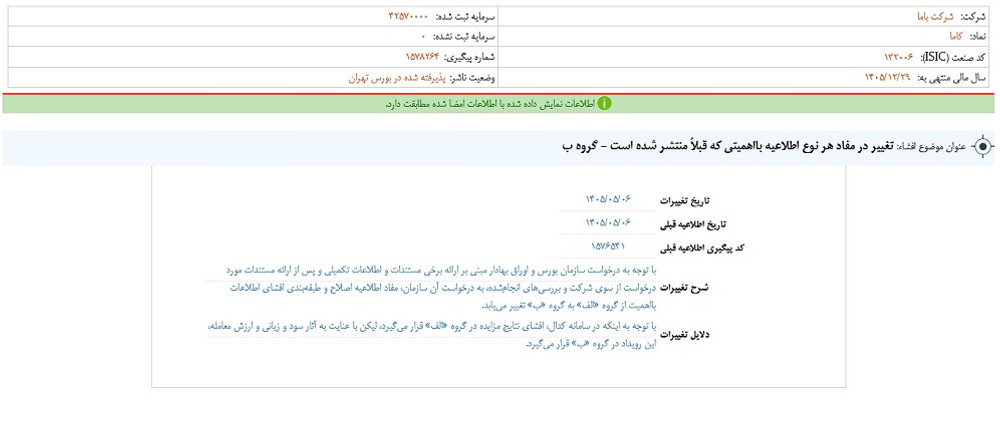1000x446 pixels.
Task: Open the symbol link کاما
Action: point(956,38)
